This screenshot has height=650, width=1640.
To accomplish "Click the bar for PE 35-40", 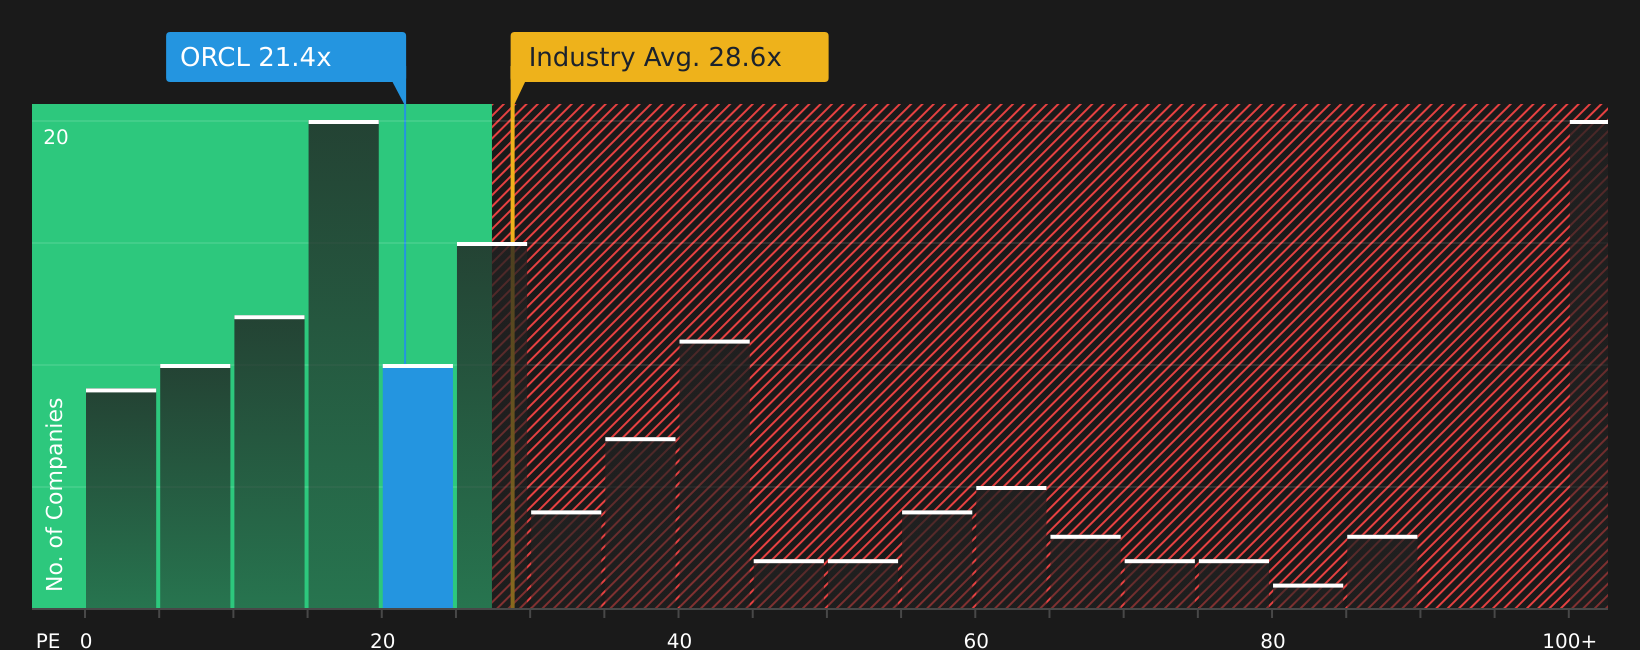I will [x=640, y=523].
